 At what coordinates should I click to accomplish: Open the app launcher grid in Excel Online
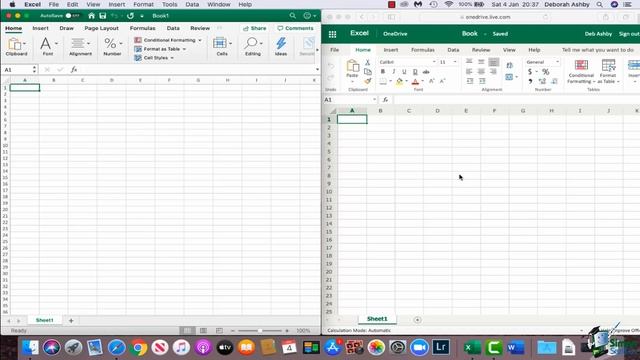(x=333, y=34)
